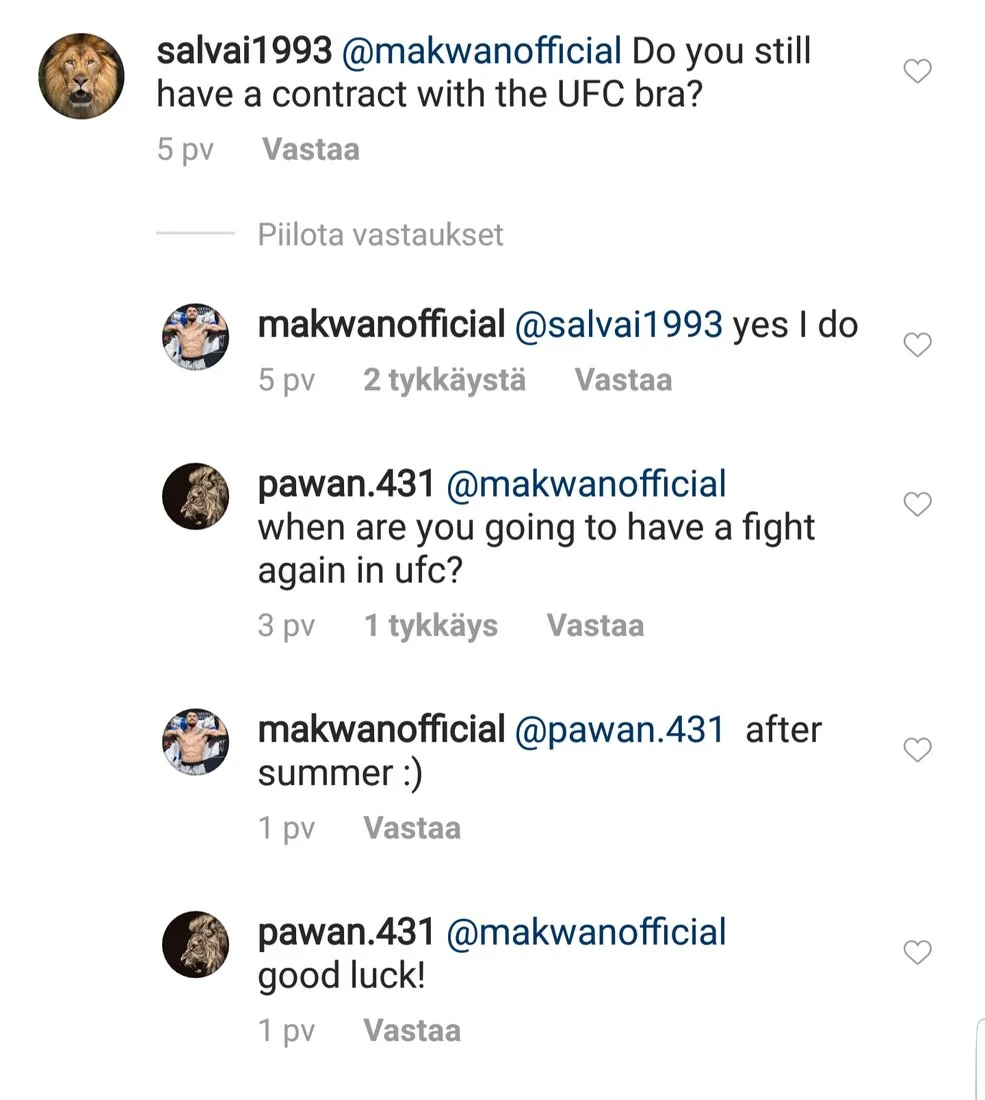Open makwanofficial's avatar beside "after summer"

tap(196, 742)
